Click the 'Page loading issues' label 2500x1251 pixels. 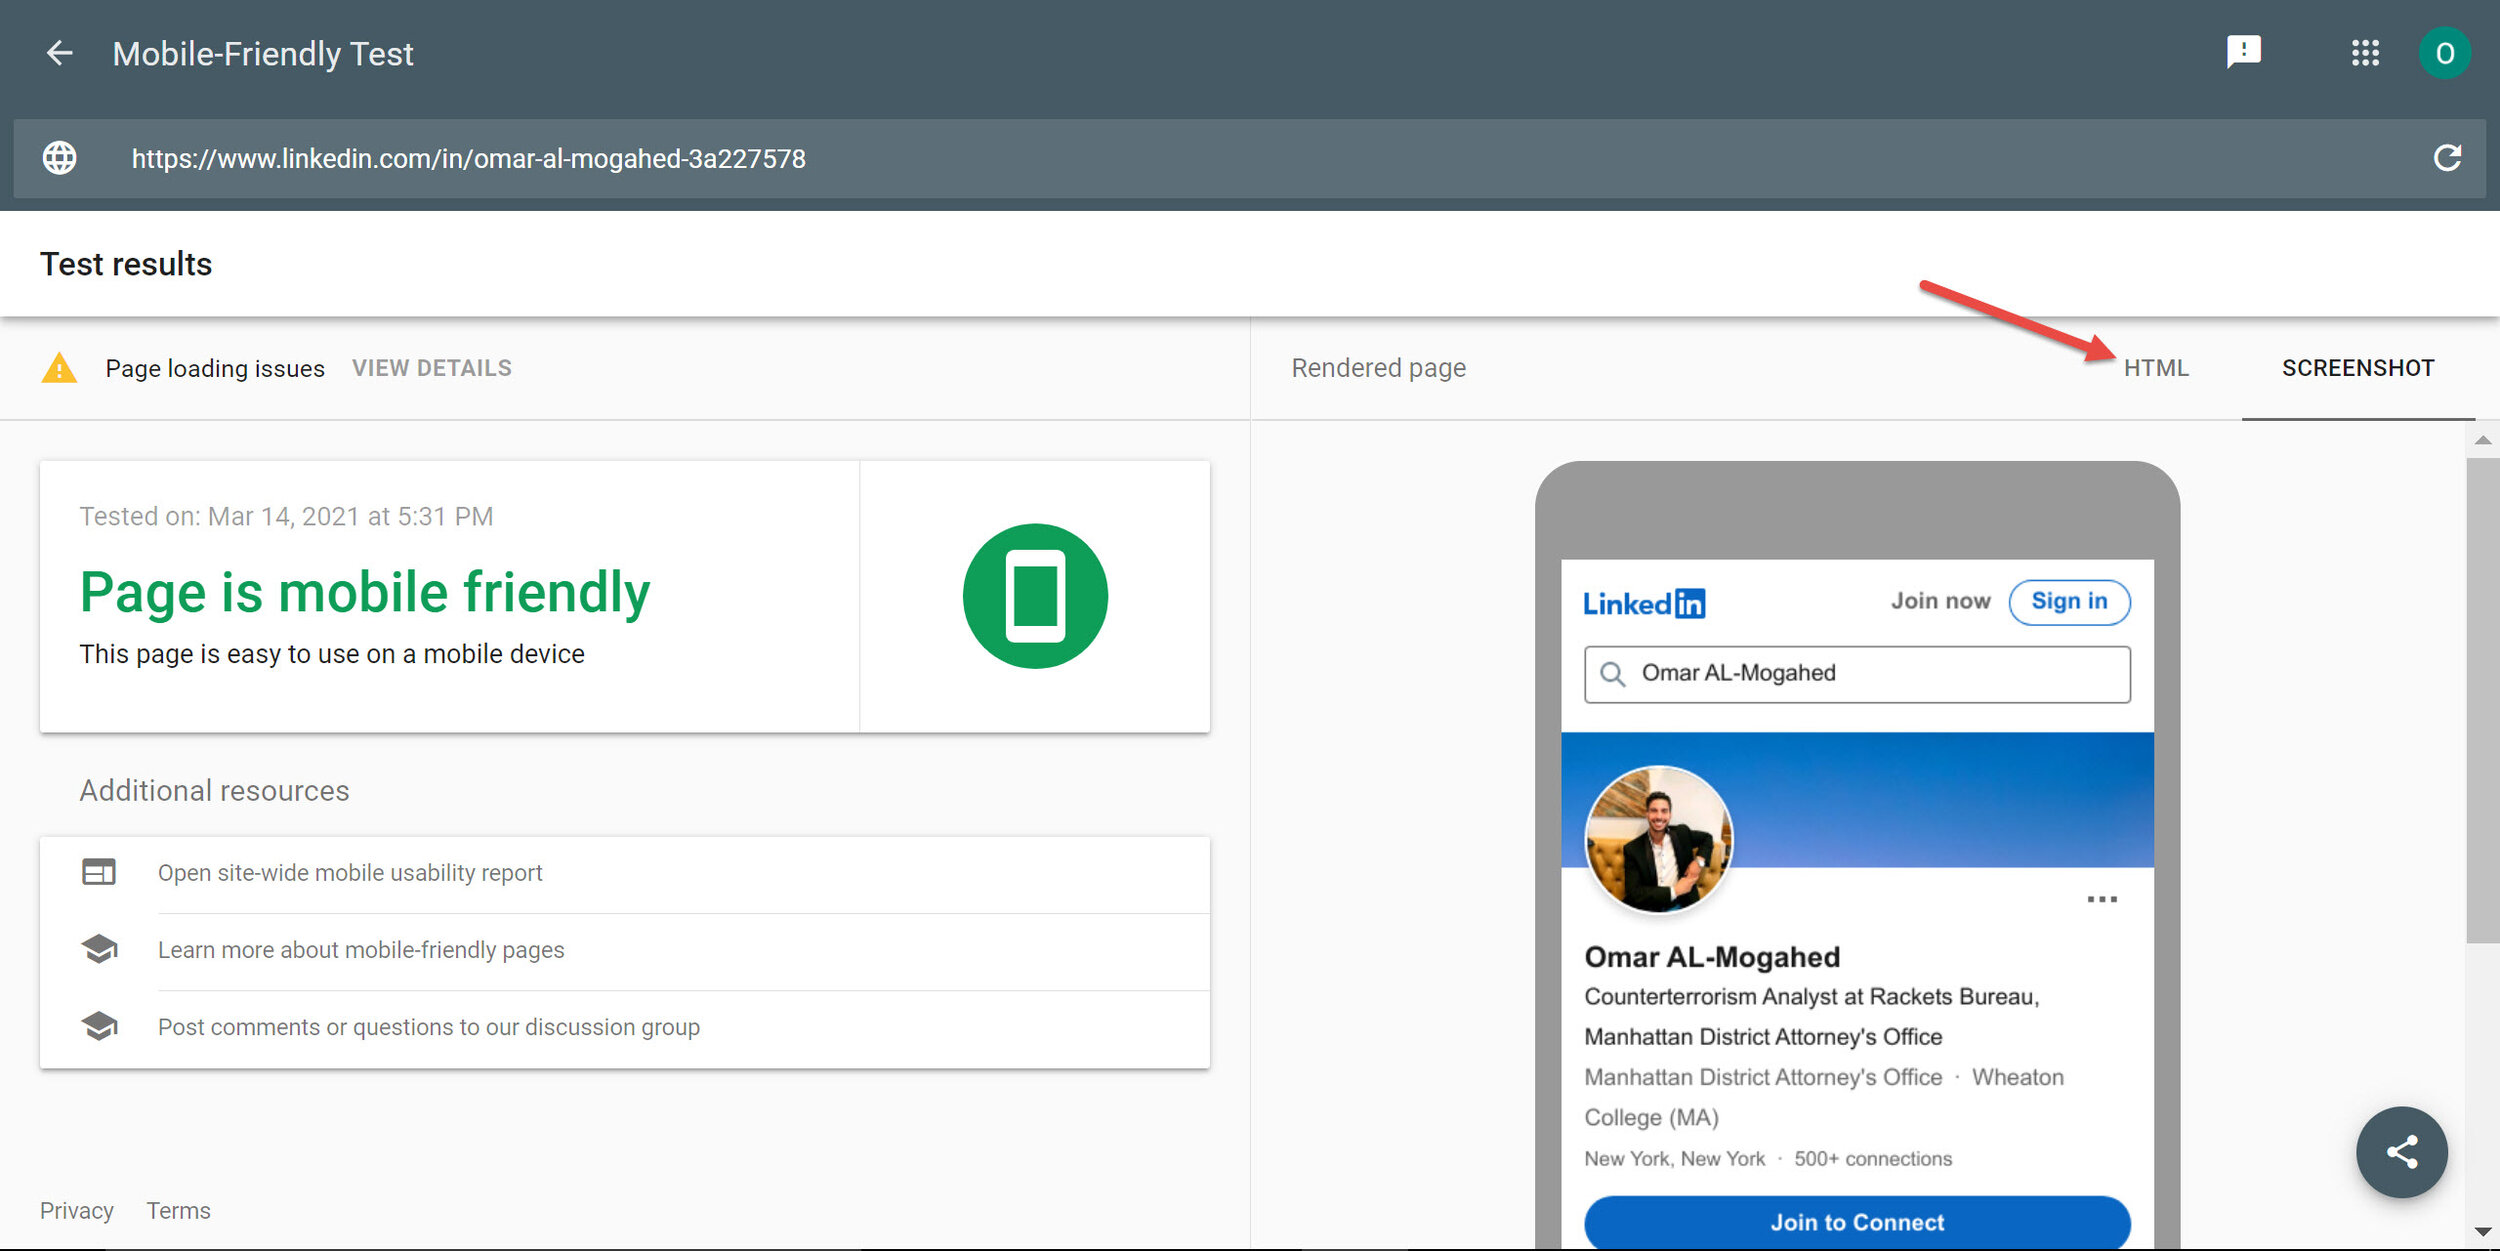click(215, 369)
